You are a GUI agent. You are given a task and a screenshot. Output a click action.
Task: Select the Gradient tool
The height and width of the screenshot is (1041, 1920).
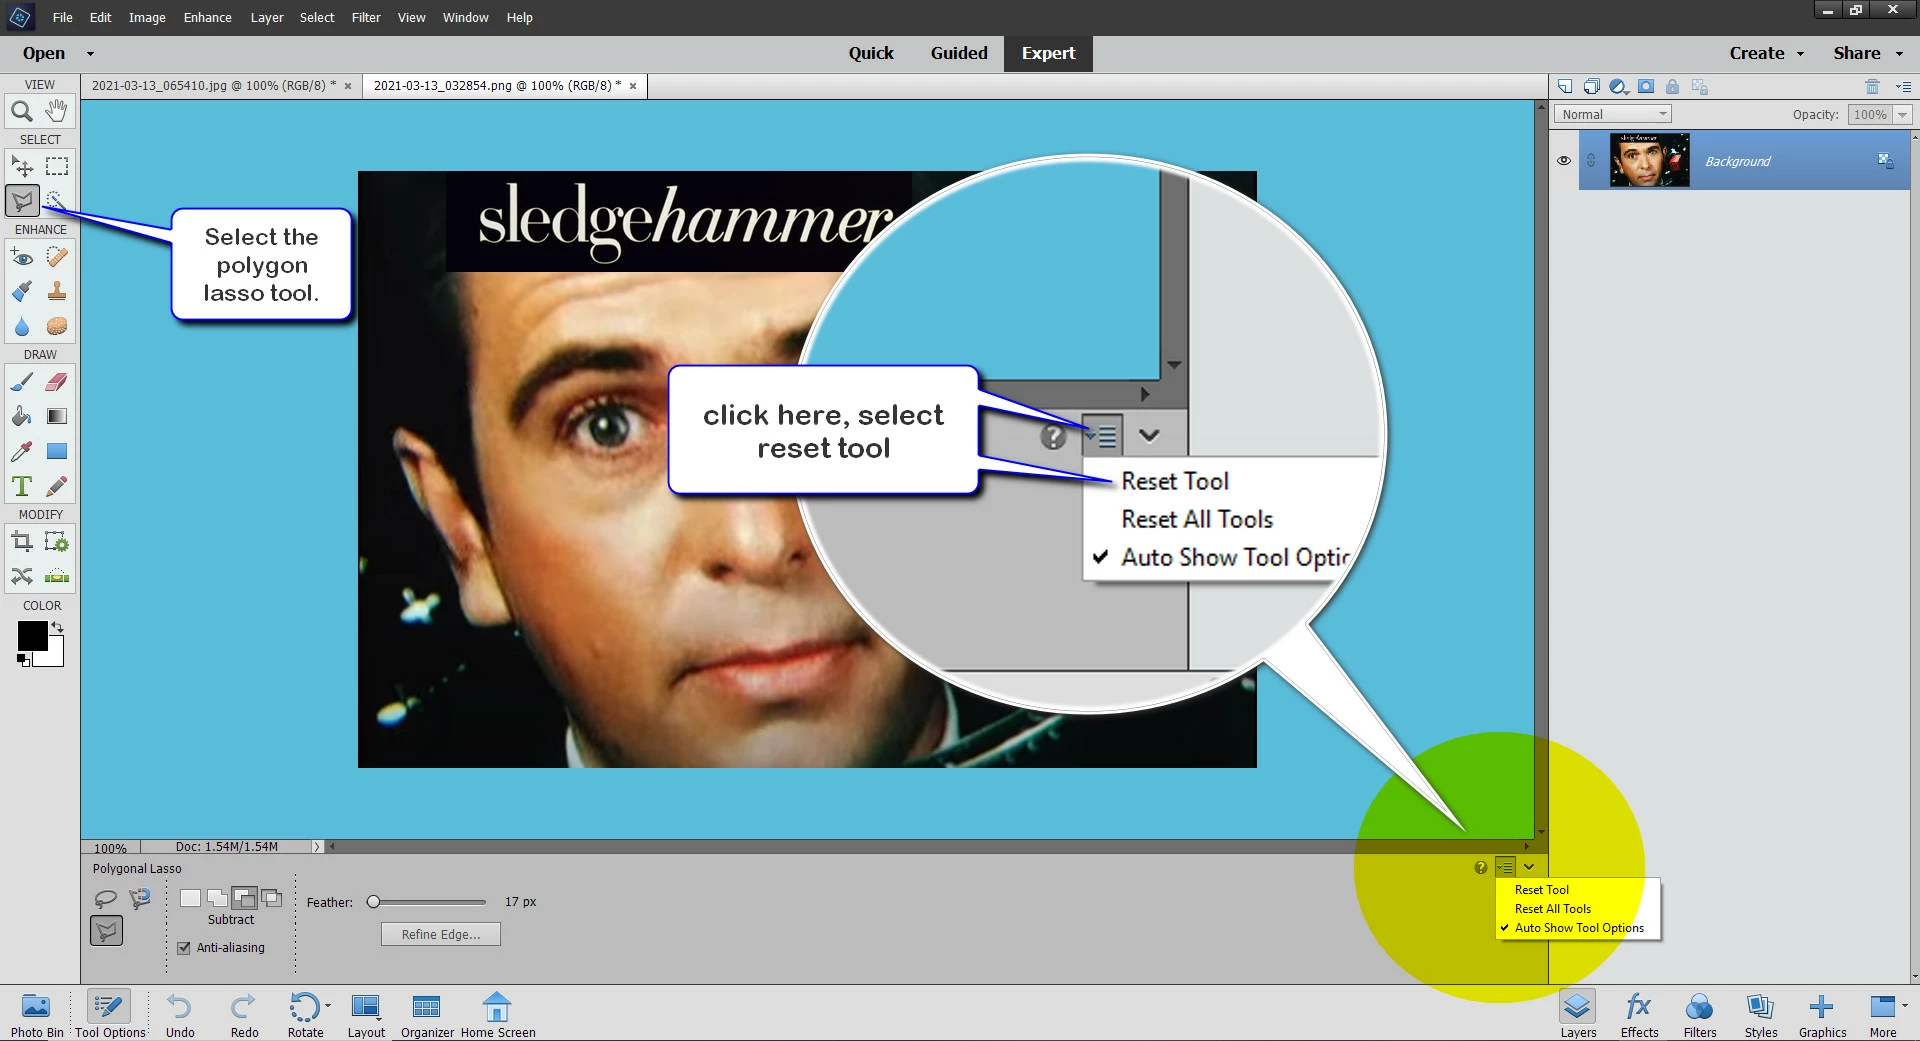(57, 416)
